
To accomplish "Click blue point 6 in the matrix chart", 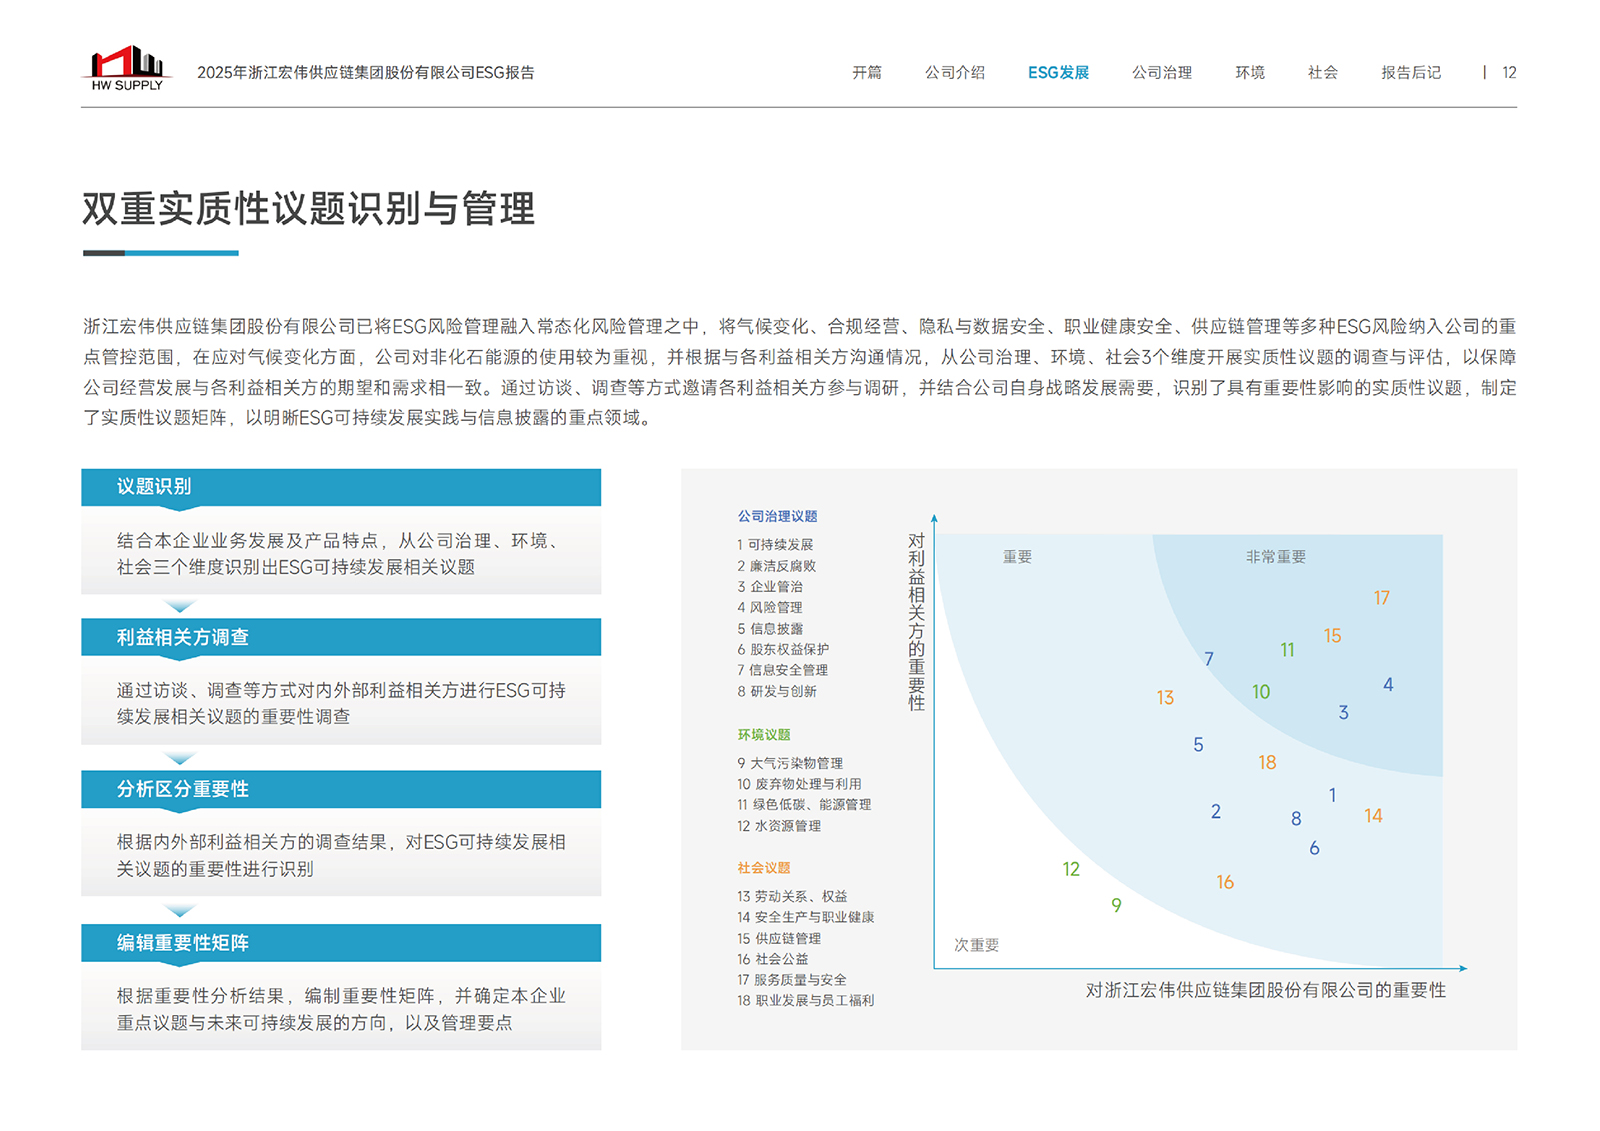I will click(1314, 848).
